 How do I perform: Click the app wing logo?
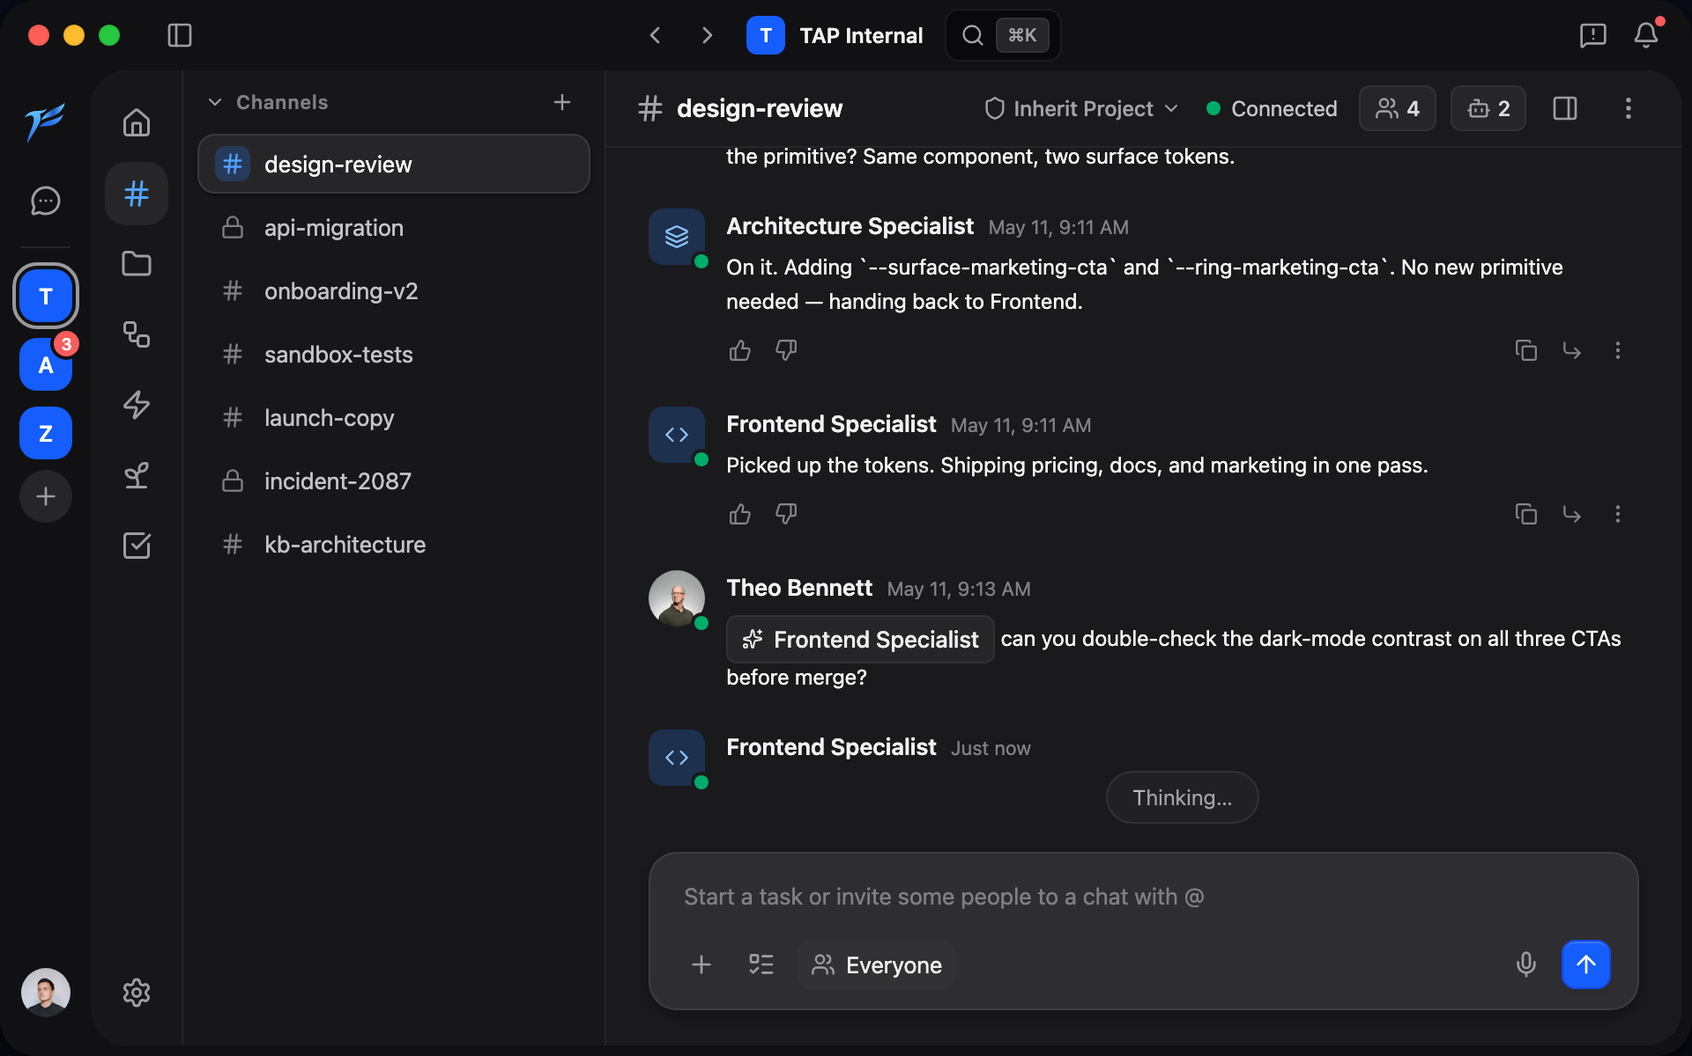click(x=45, y=122)
